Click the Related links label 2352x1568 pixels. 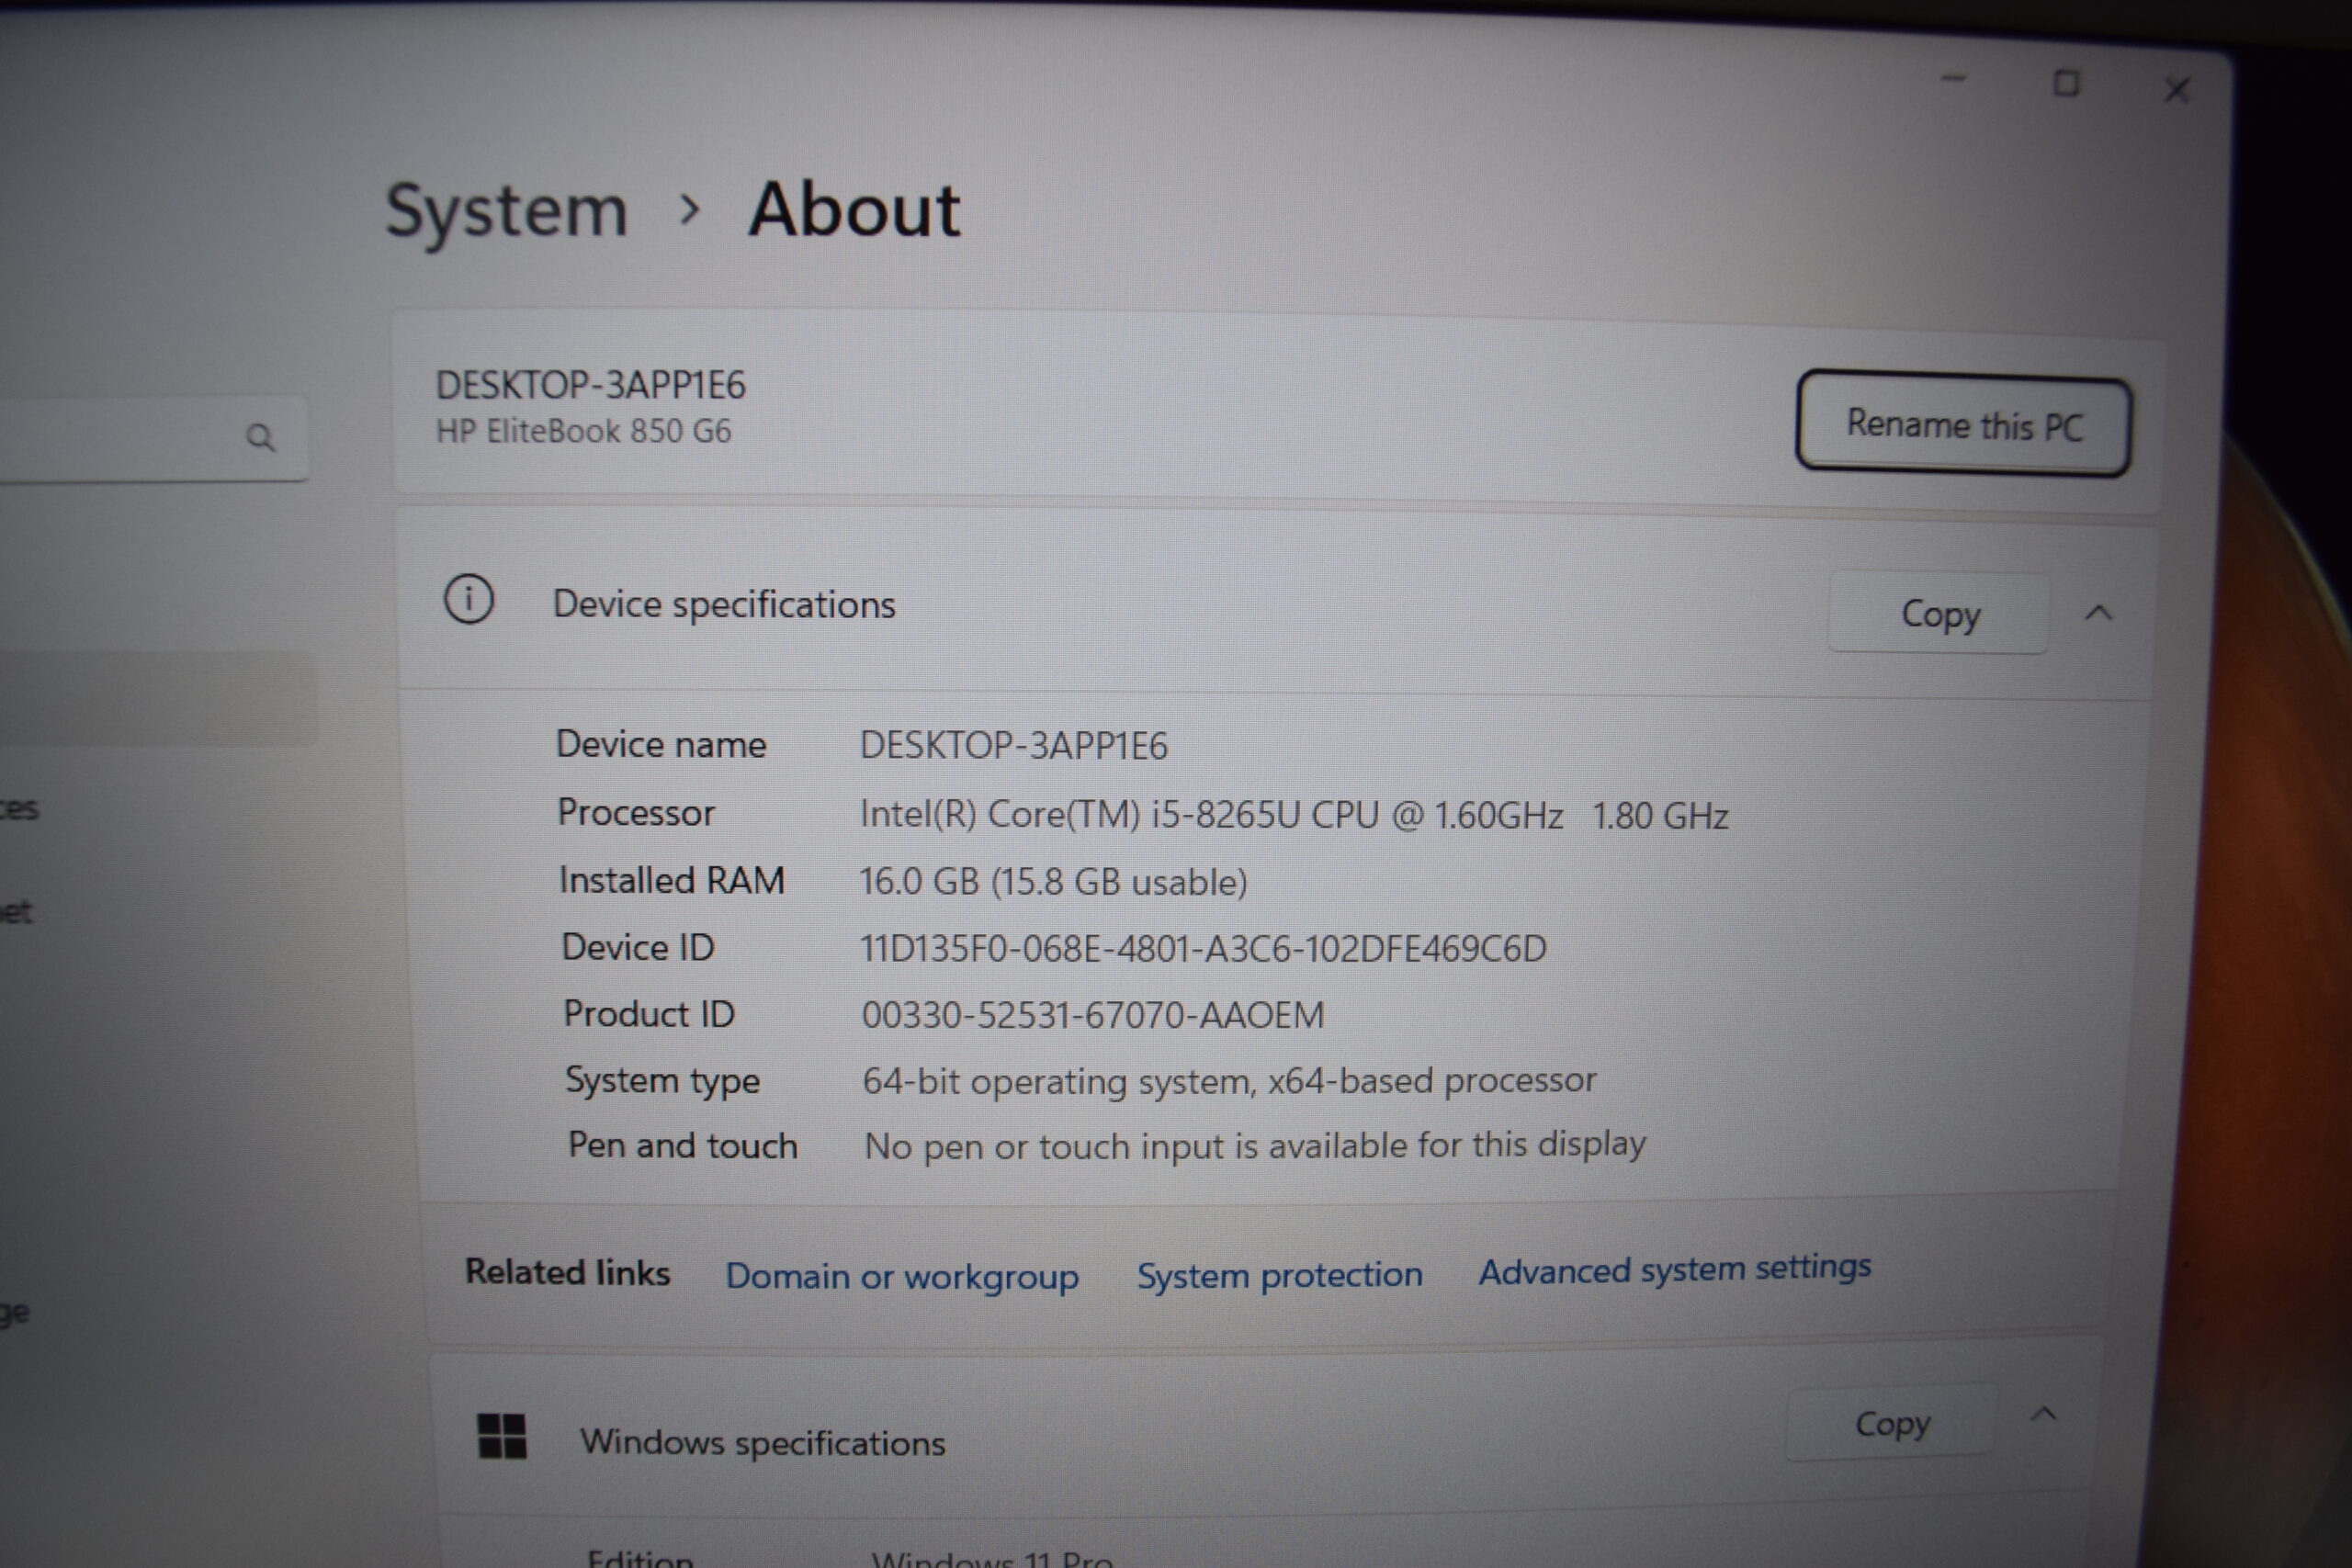pos(568,1272)
